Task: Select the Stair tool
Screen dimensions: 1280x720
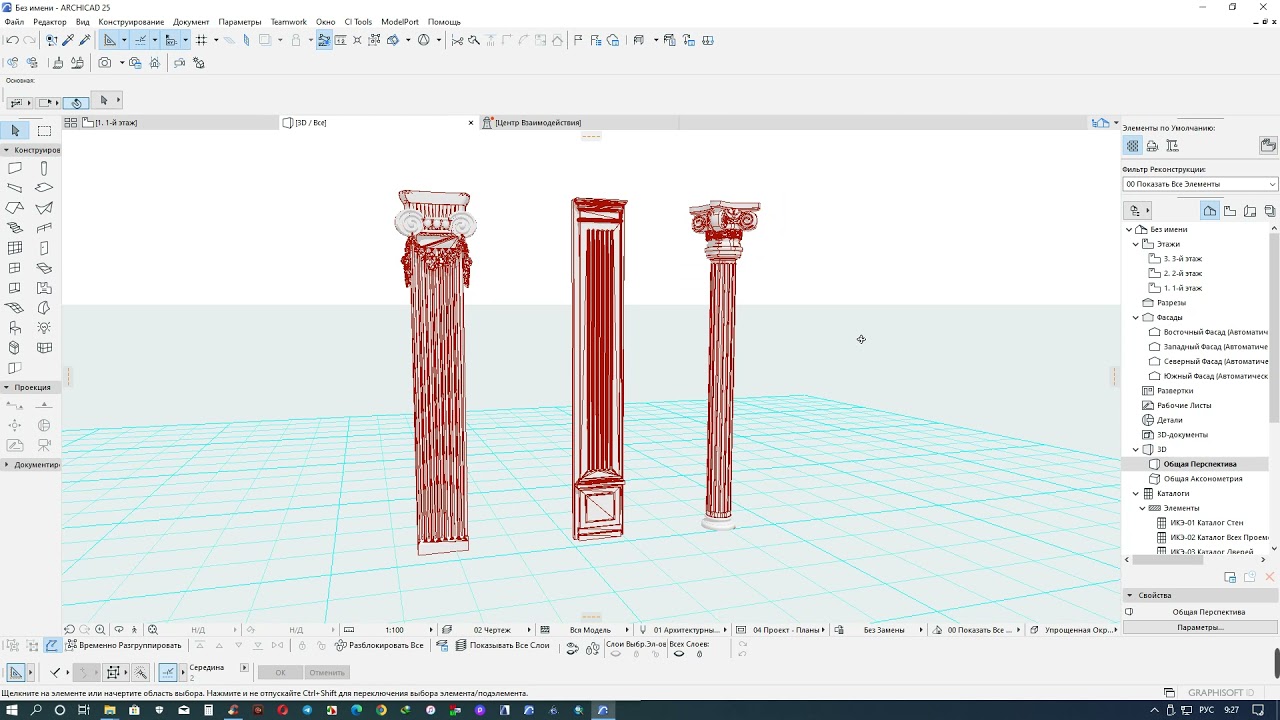Action: tap(15, 228)
